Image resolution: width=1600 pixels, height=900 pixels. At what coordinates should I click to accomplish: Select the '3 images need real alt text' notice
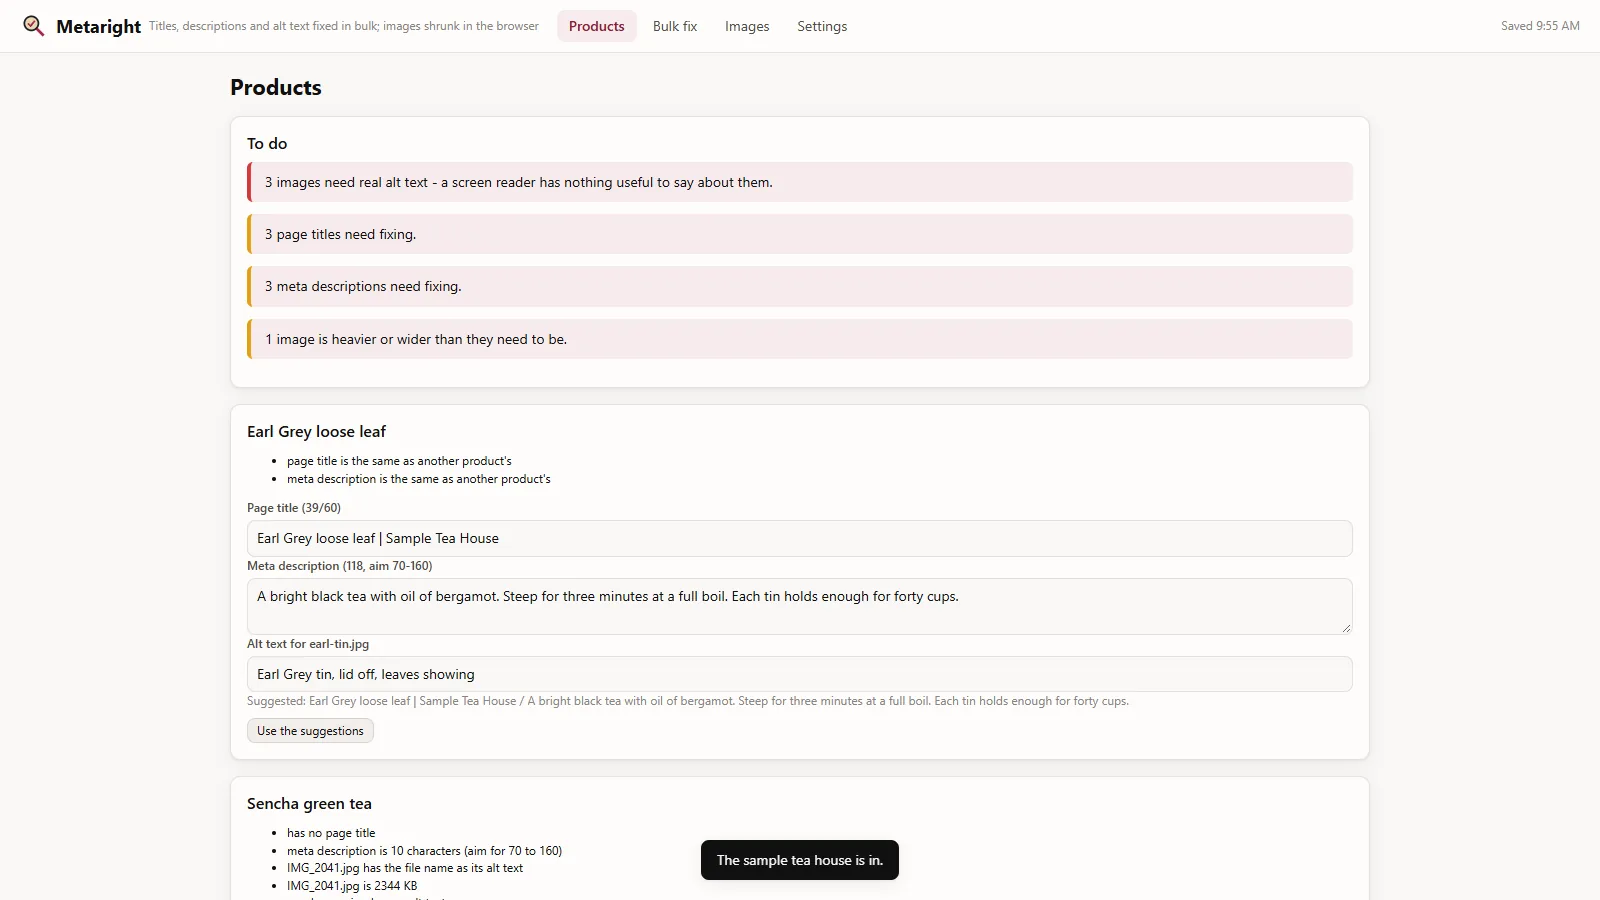pyautogui.click(x=800, y=182)
